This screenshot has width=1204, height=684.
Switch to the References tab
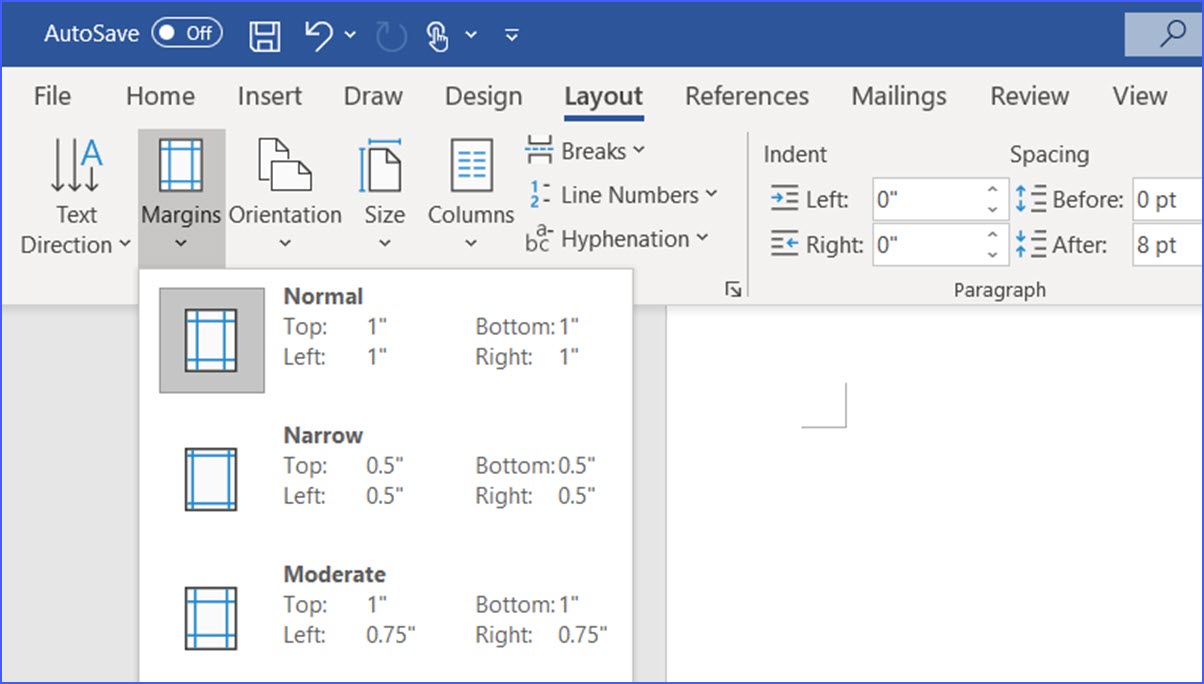tap(747, 96)
